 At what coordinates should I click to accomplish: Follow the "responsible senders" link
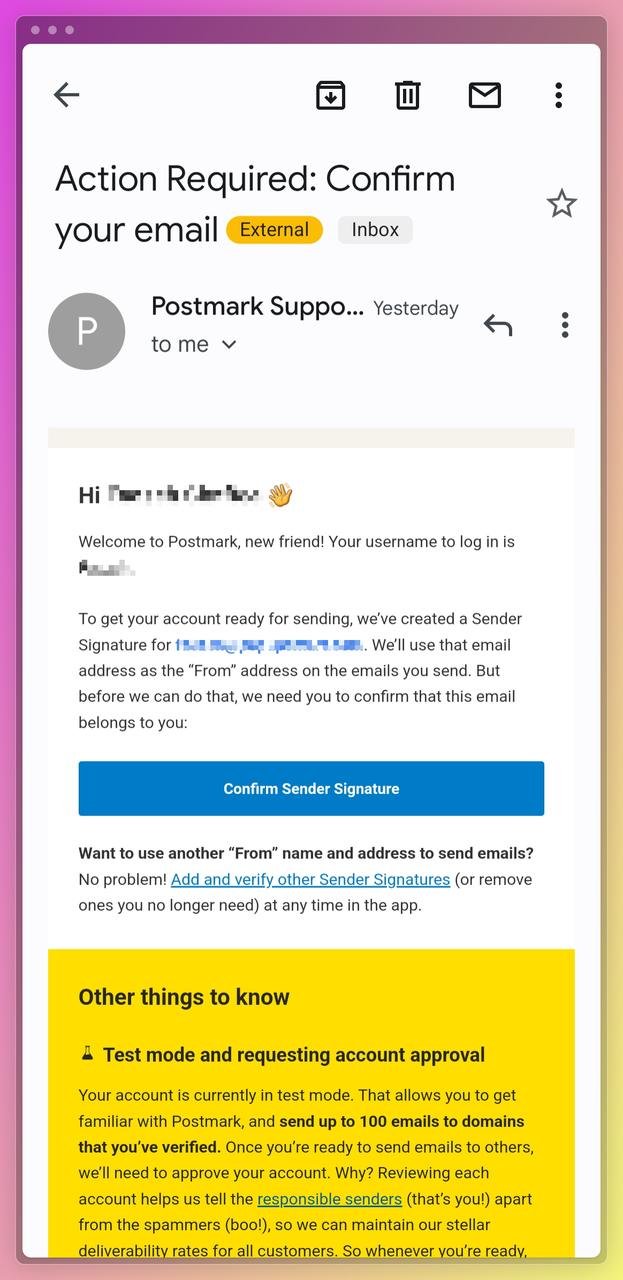[329, 1199]
